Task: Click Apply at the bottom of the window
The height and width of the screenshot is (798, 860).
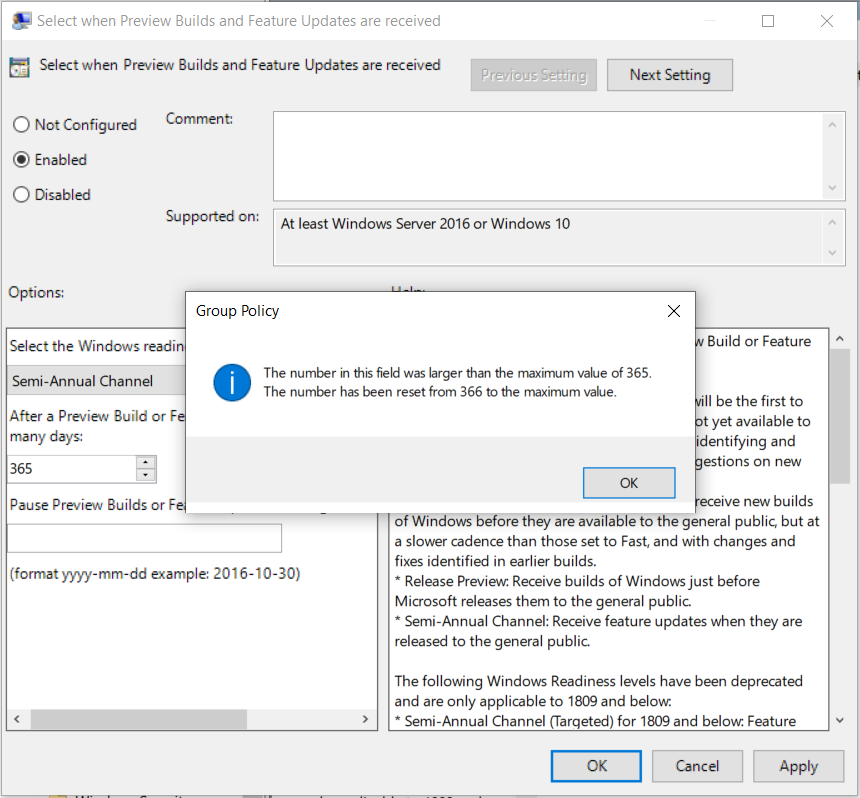Action: [x=798, y=766]
